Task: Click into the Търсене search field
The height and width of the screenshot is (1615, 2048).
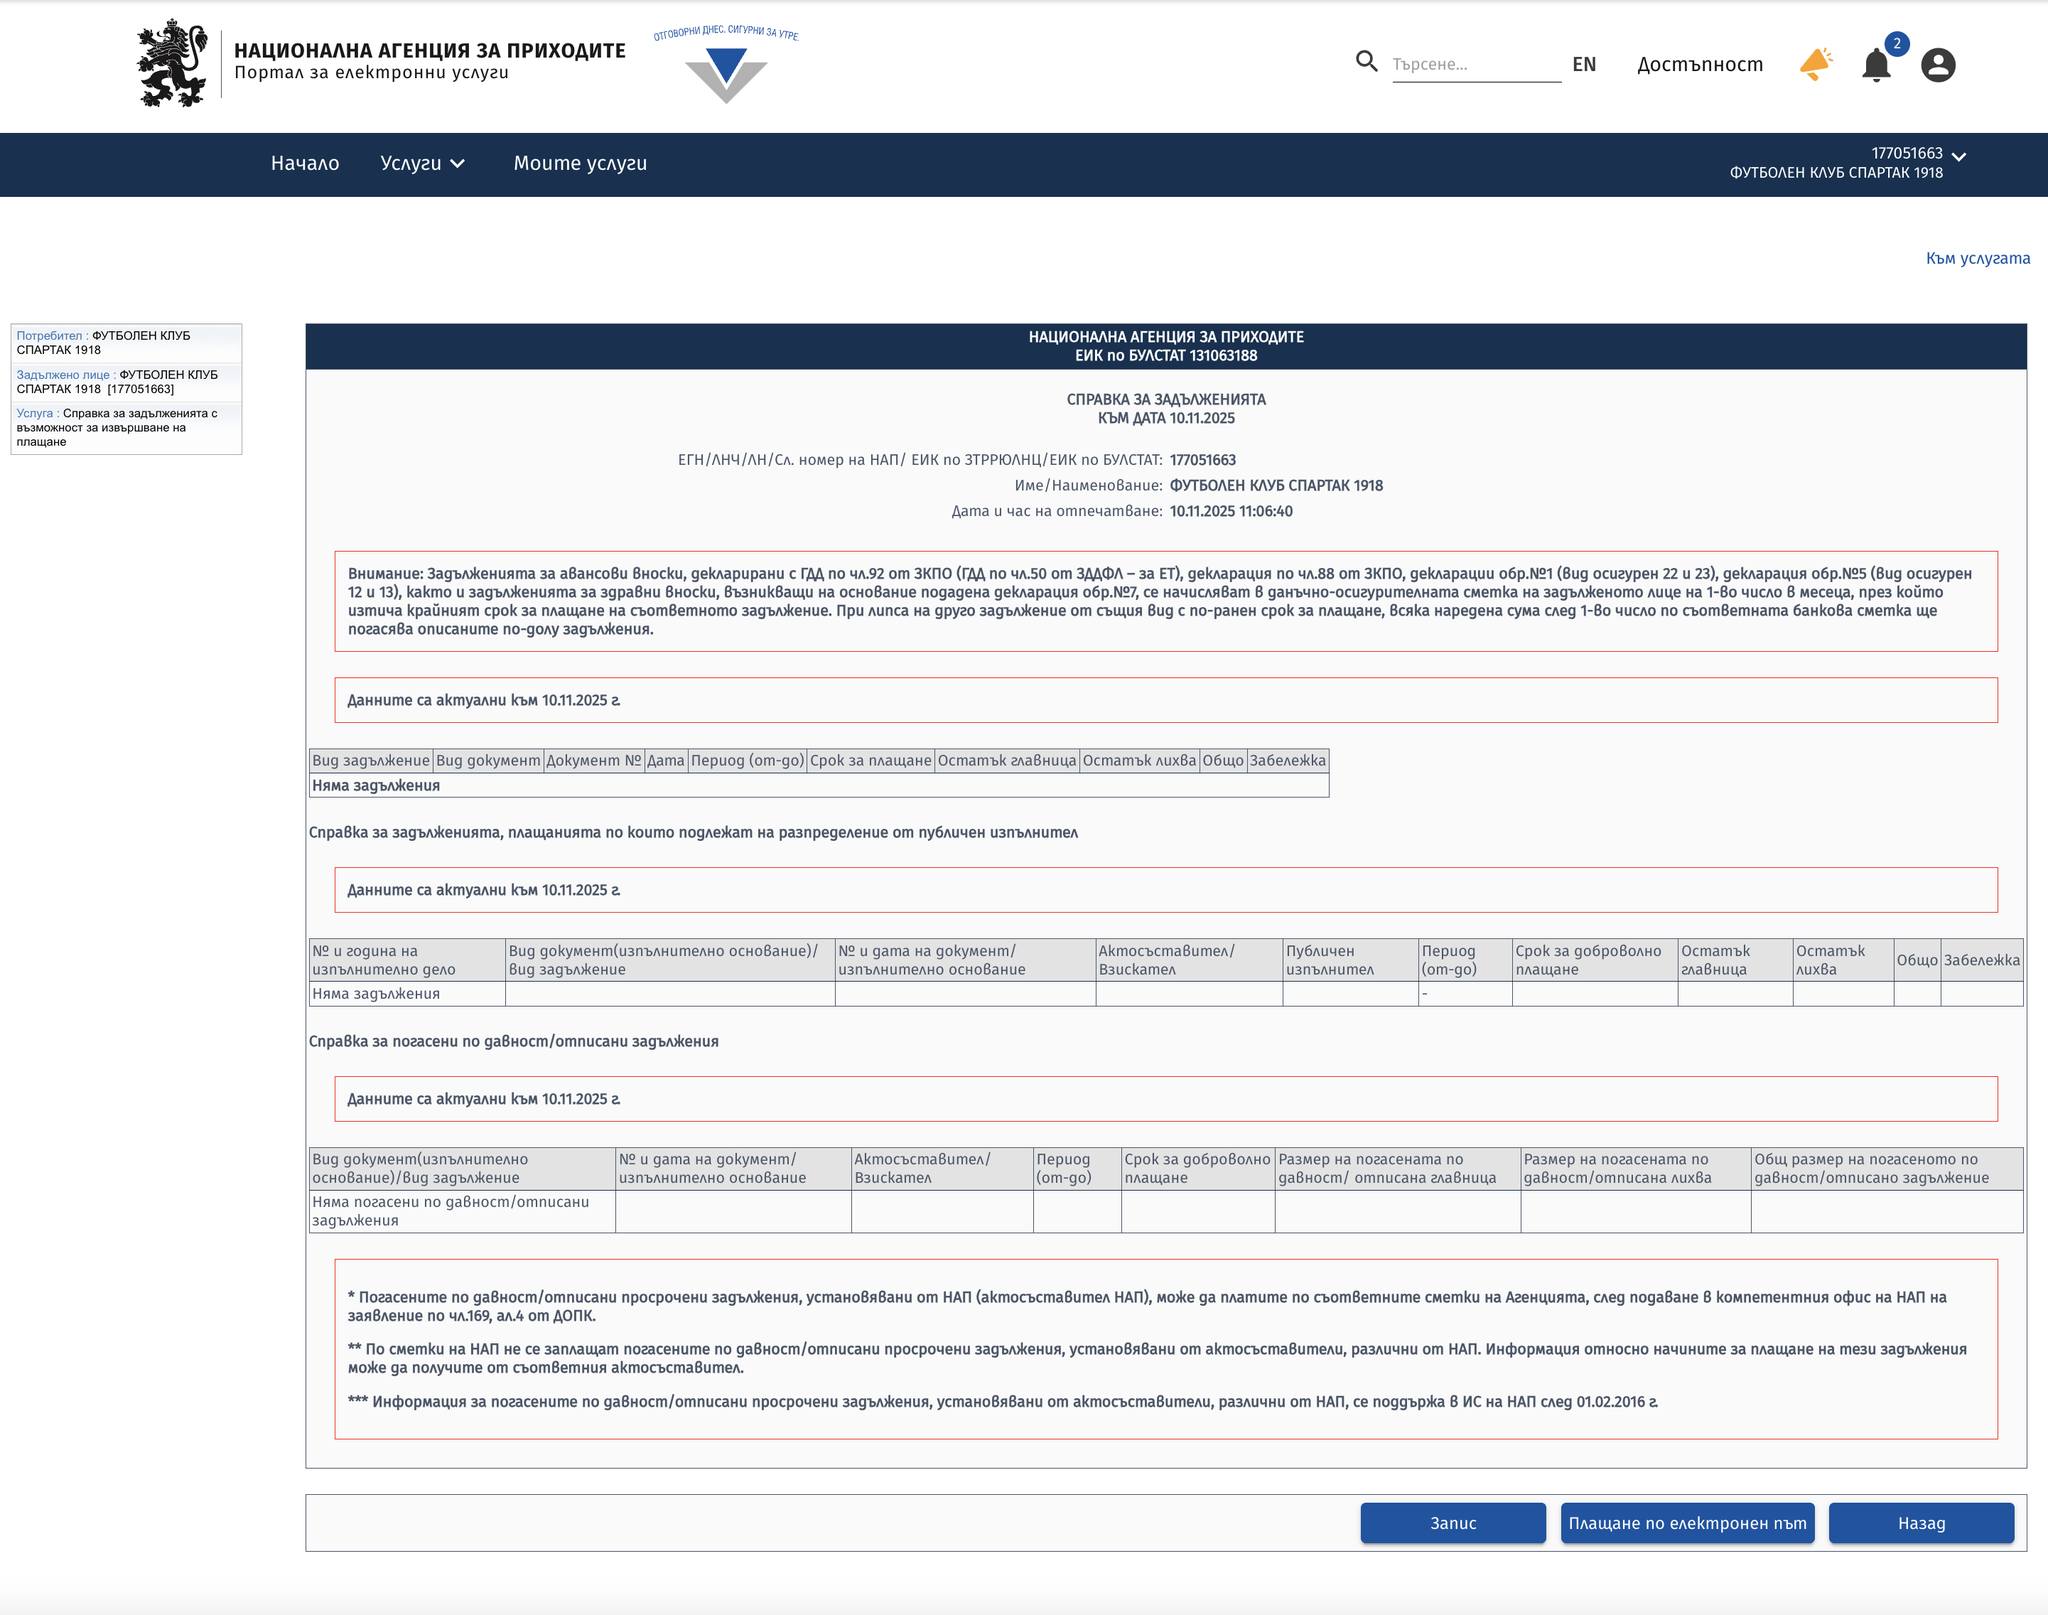Action: [x=1475, y=65]
